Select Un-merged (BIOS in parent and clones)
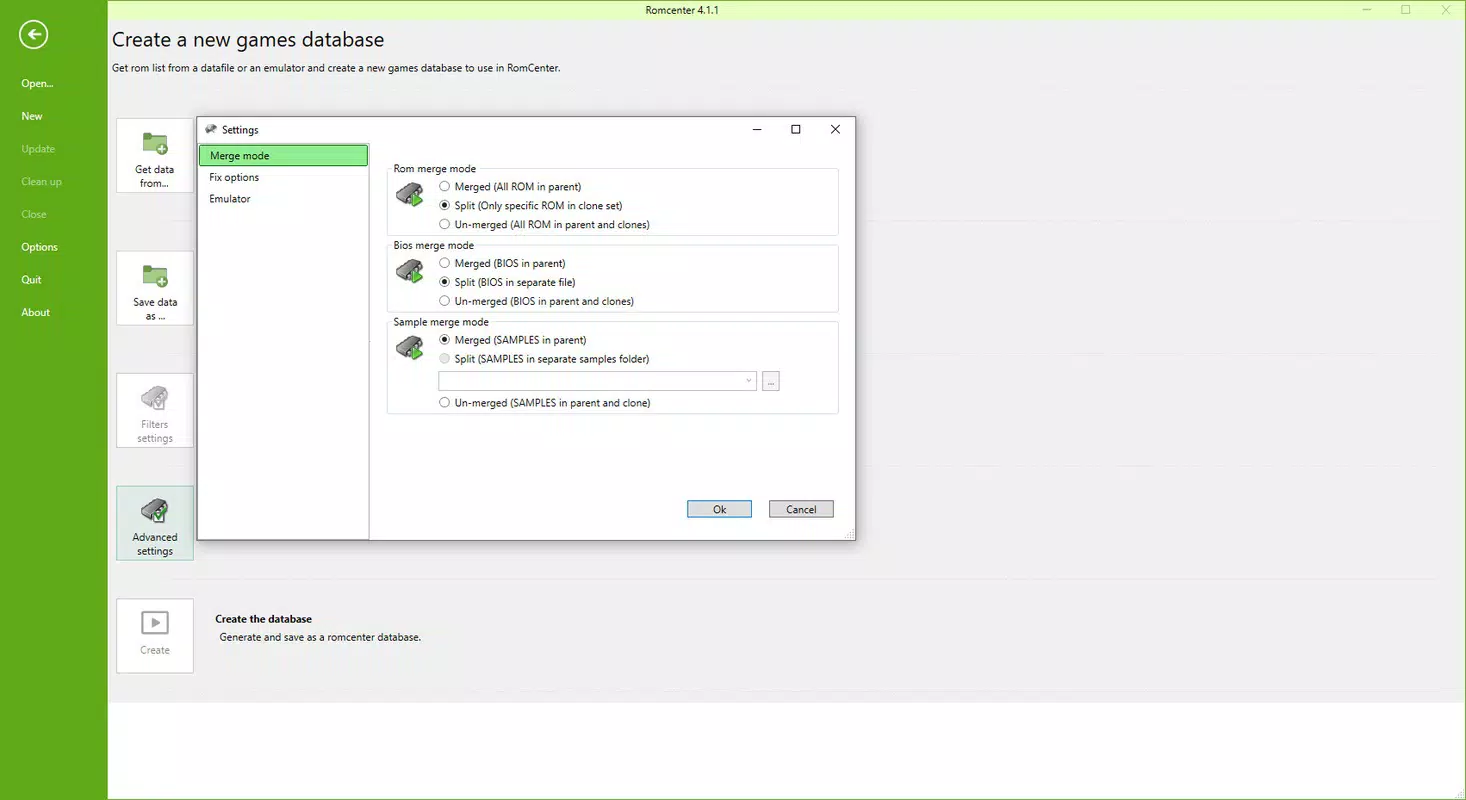The height and width of the screenshot is (800, 1466). [x=536, y=302]
